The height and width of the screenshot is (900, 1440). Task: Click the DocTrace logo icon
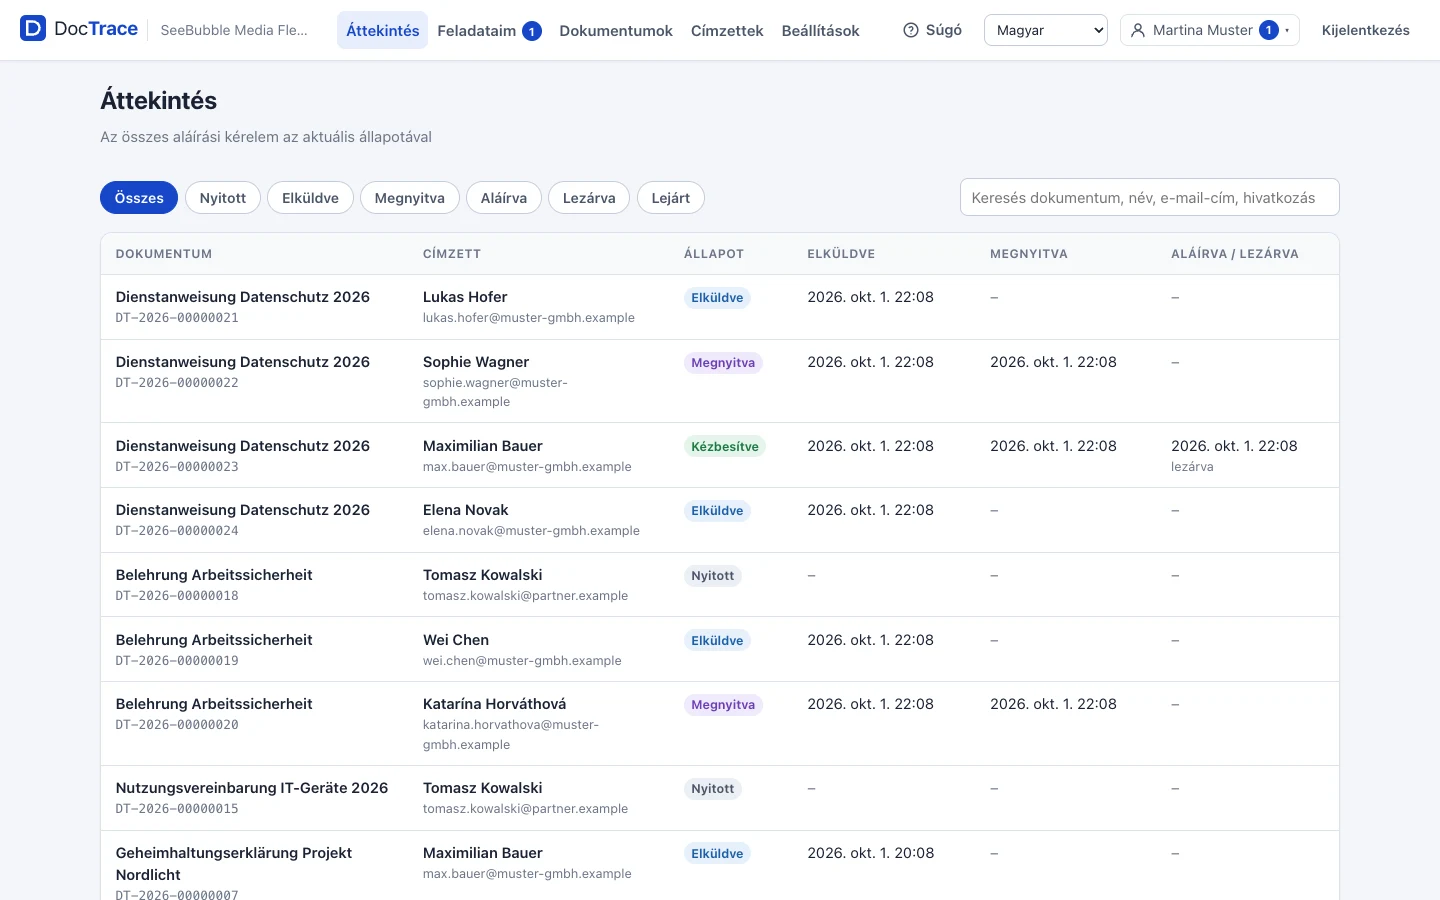33,29
